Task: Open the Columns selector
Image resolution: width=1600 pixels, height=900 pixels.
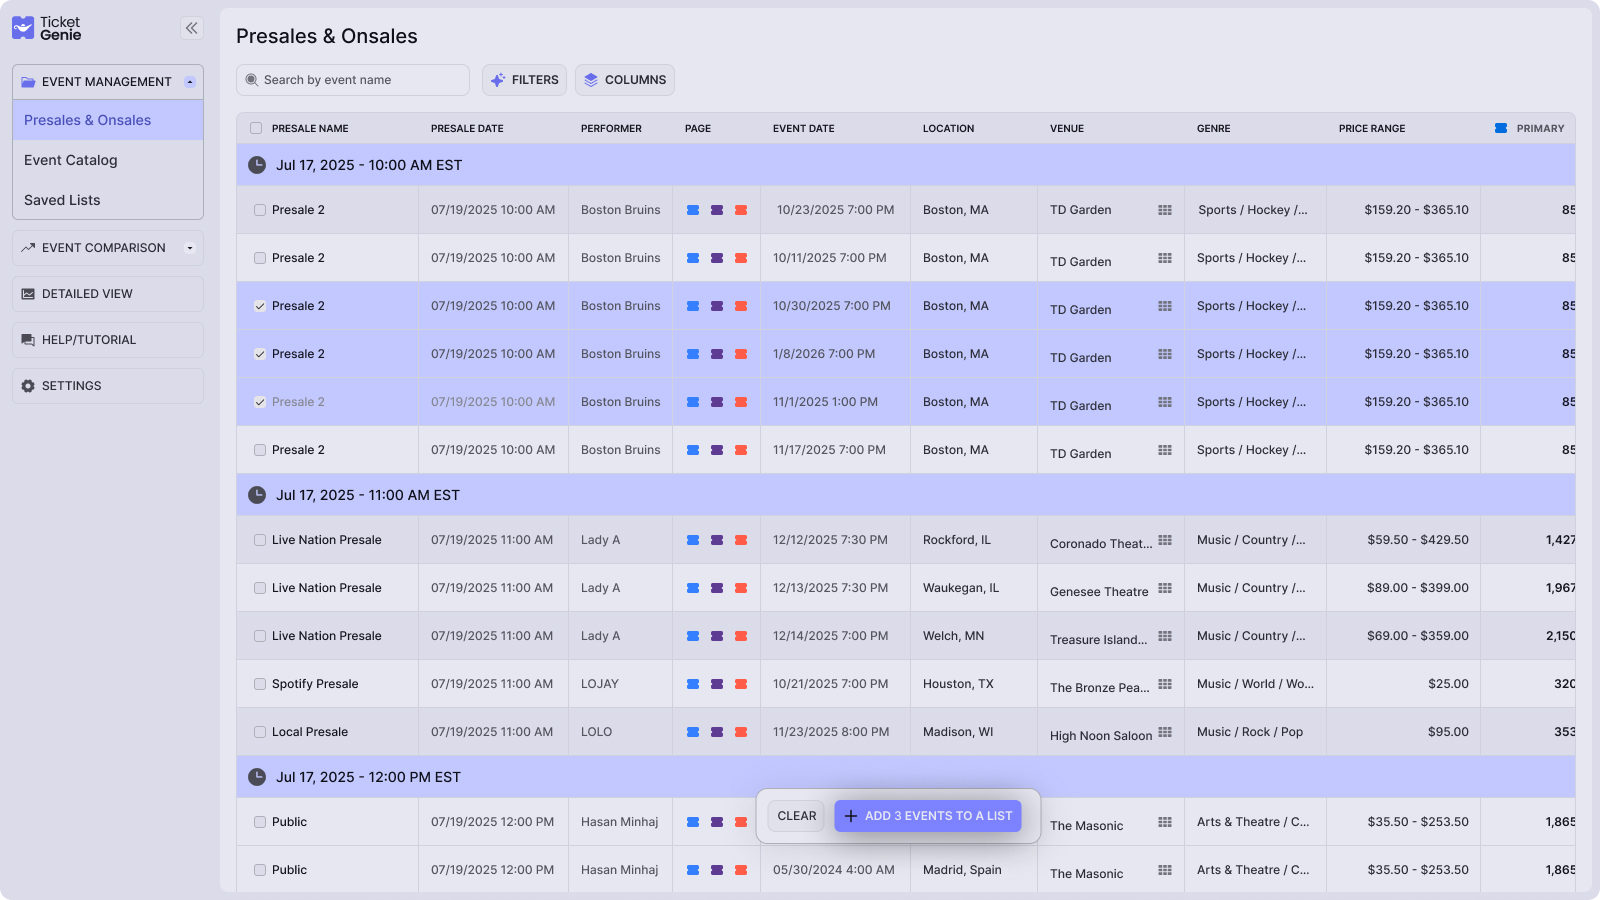Action: point(624,80)
